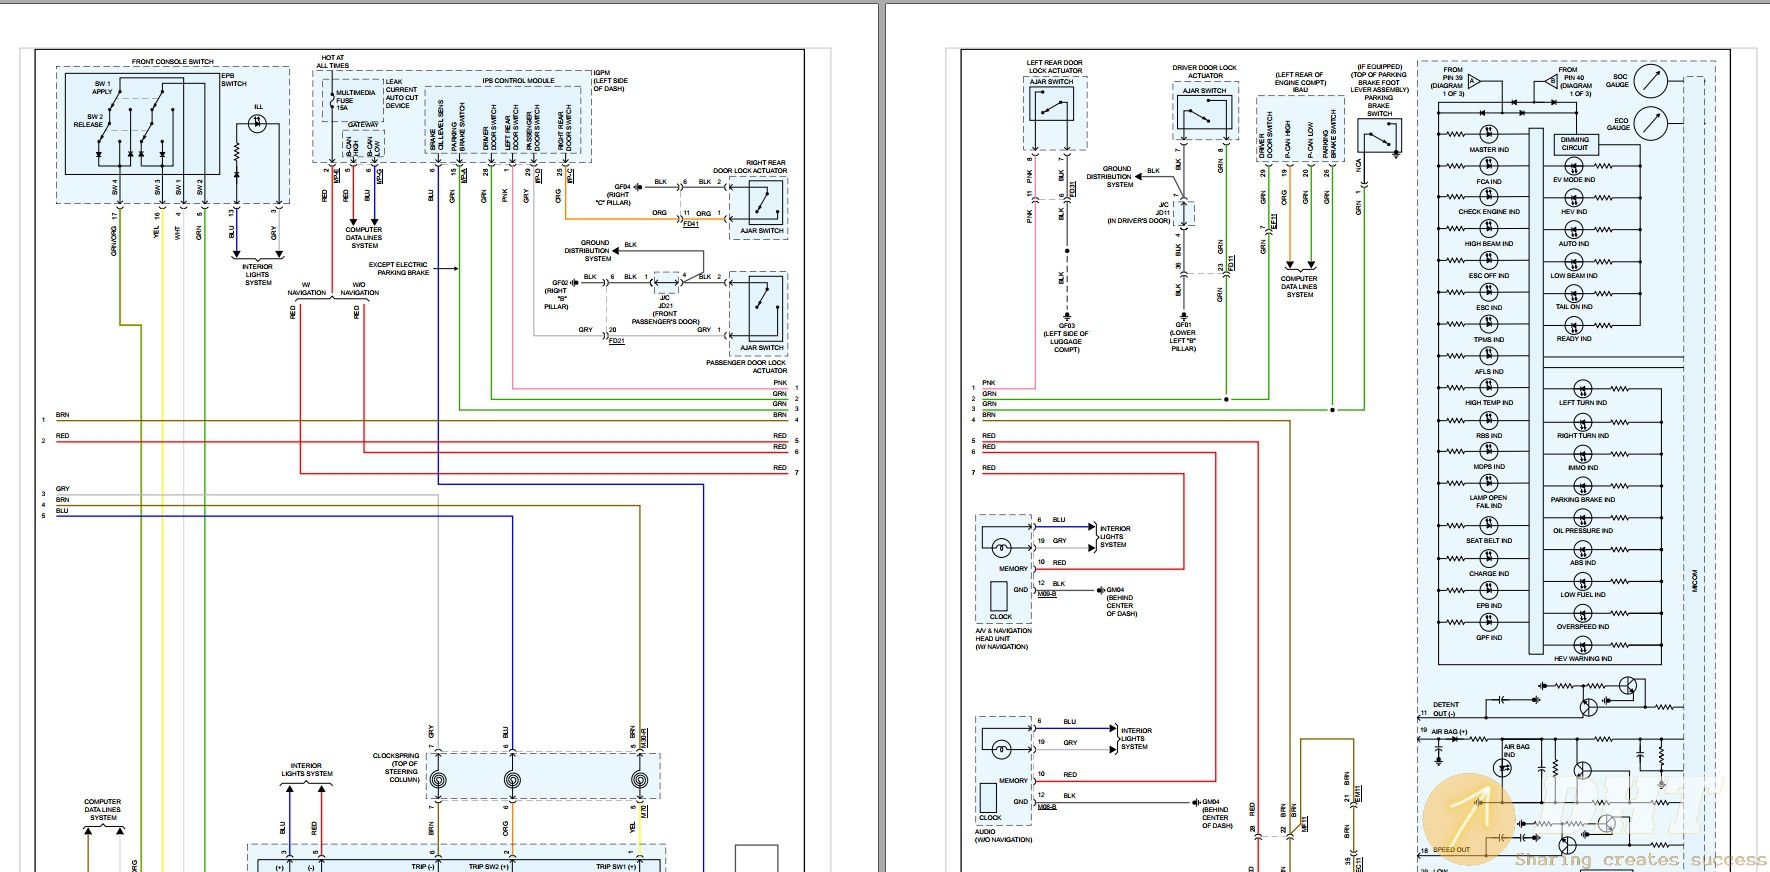Select the "HOT AT ALL TIMES" text
1770x872 pixels.
pos(333,62)
